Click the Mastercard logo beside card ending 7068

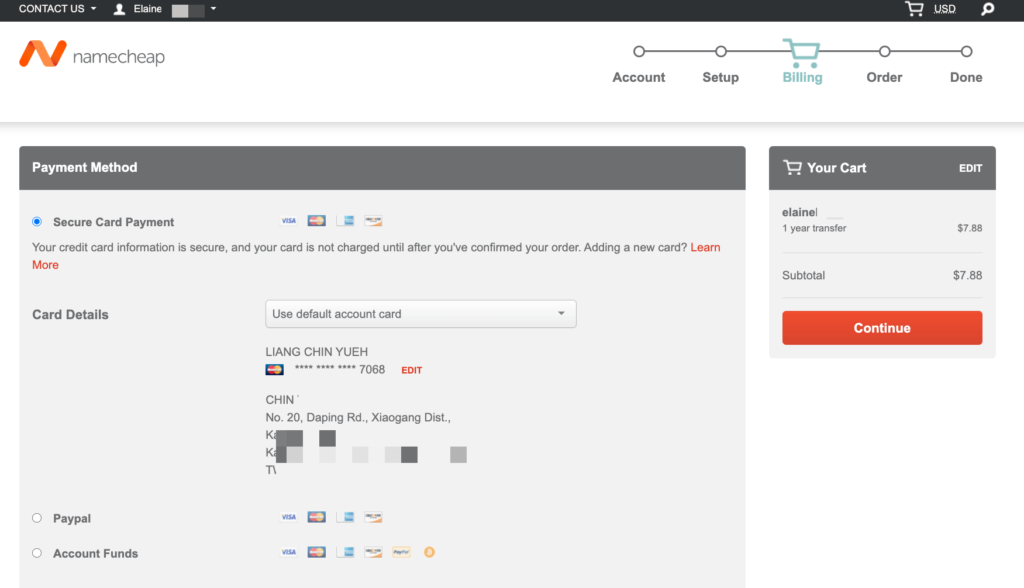[274, 370]
